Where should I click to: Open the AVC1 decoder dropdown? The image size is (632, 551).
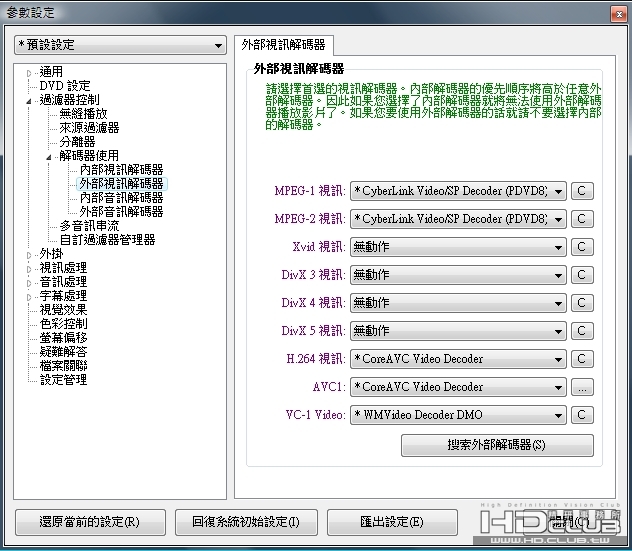[x=458, y=387]
